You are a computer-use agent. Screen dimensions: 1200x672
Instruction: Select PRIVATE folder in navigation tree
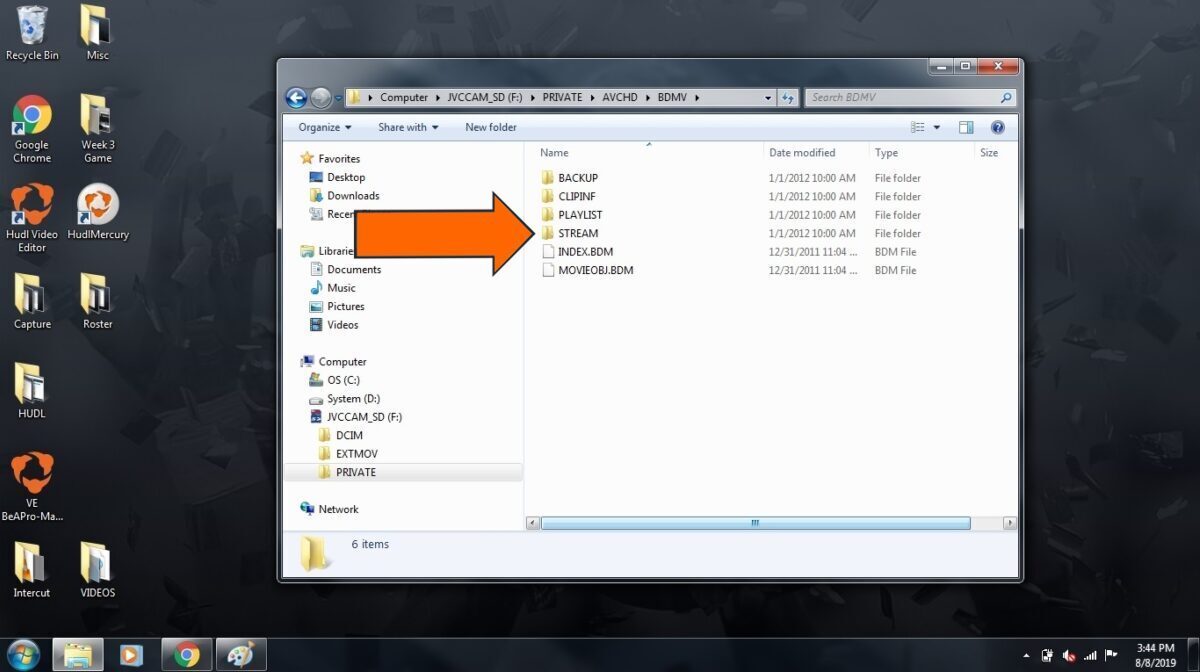[x=356, y=472]
